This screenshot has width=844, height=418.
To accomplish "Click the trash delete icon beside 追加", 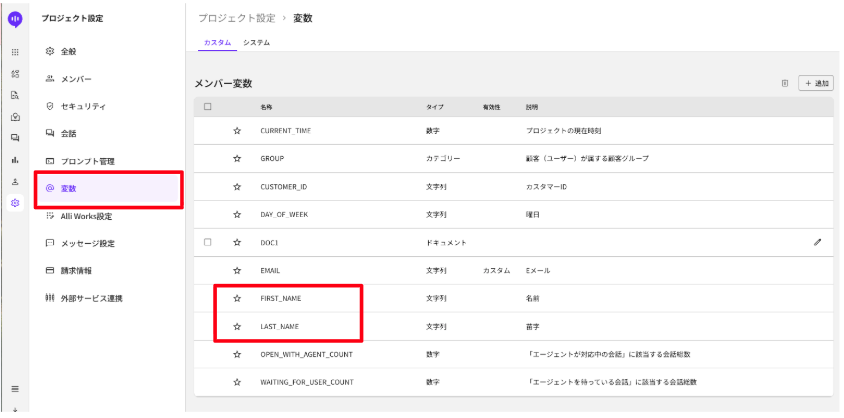I will (785, 83).
